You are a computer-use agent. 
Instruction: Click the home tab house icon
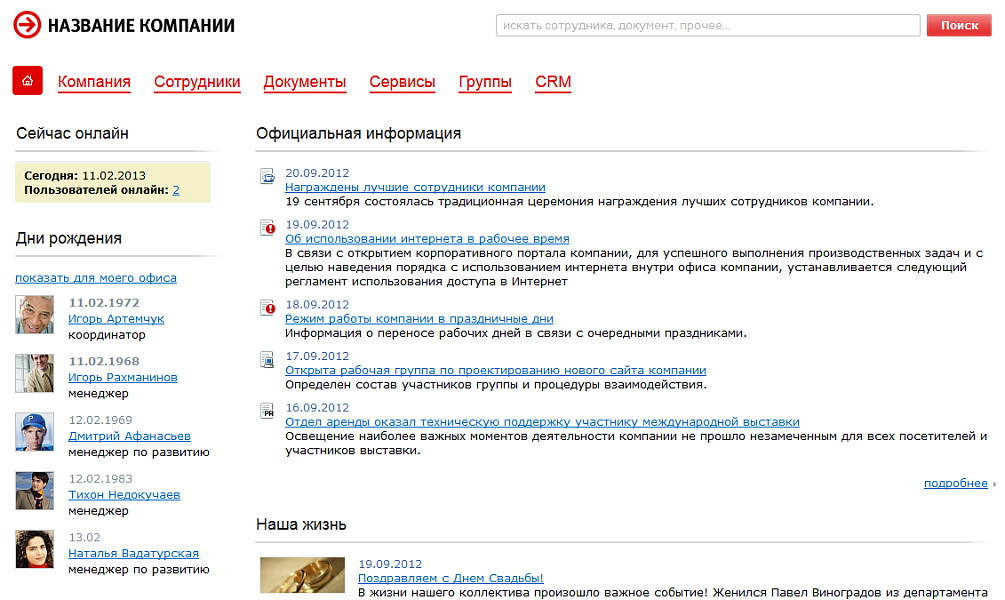[26, 81]
